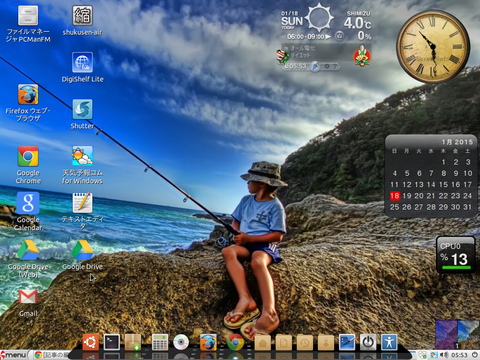Click the analog clock widget
Image resolution: width=480 pixels, height=360 pixels.
[x=433, y=47]
